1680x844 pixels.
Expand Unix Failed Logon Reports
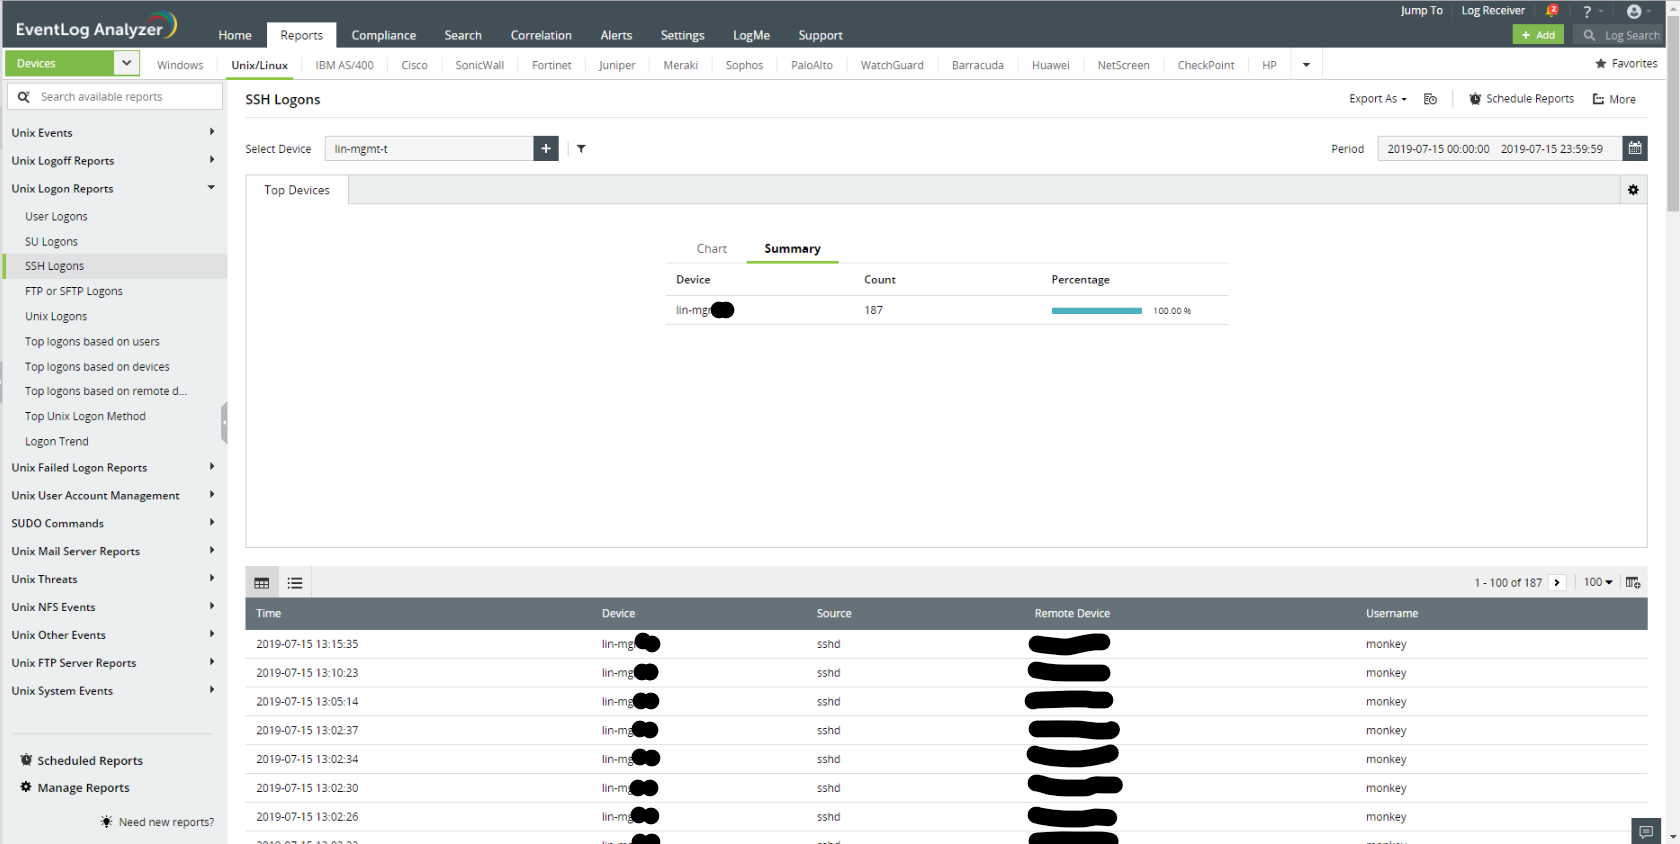click(x=113, y=467)
